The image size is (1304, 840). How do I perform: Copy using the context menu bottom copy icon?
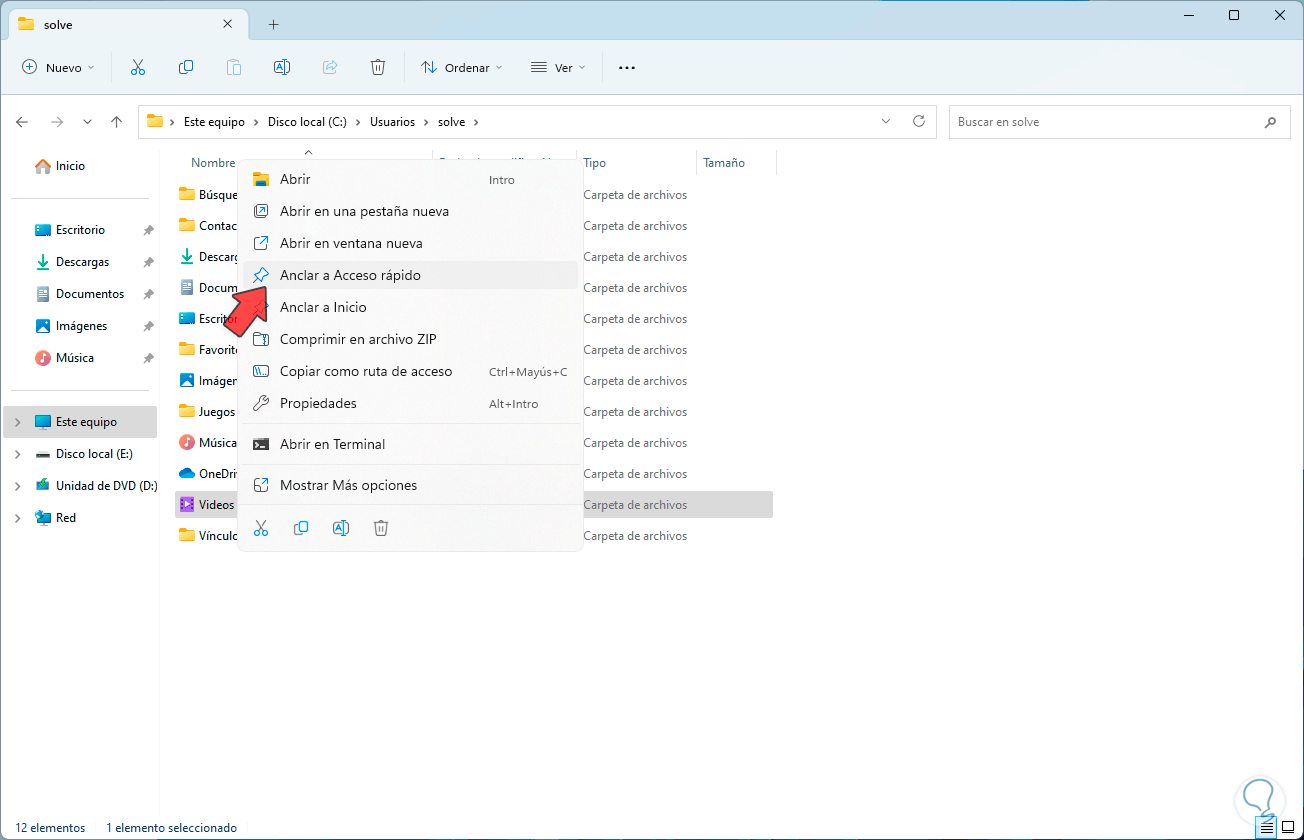click(x=301, y=528)
